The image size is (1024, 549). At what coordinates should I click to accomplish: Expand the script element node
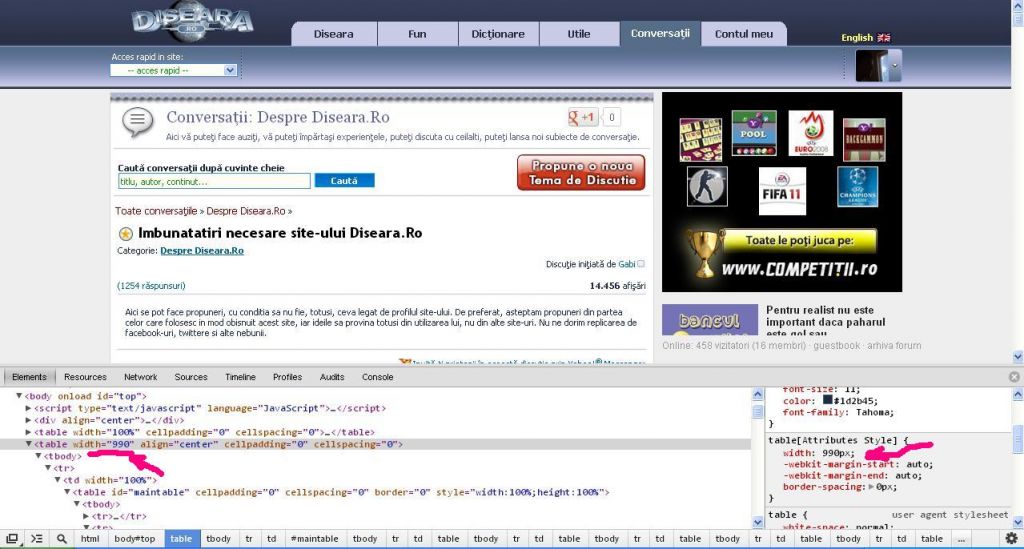tap(28, 408)
